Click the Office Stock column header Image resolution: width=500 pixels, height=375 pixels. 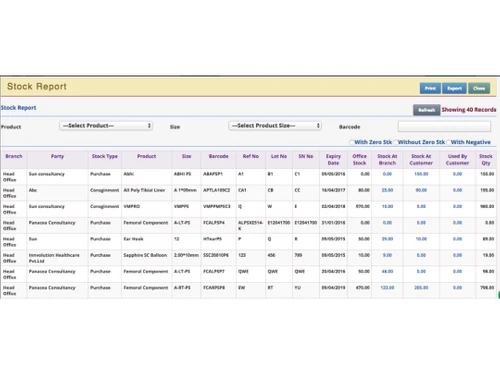click(x=360, y=160)
